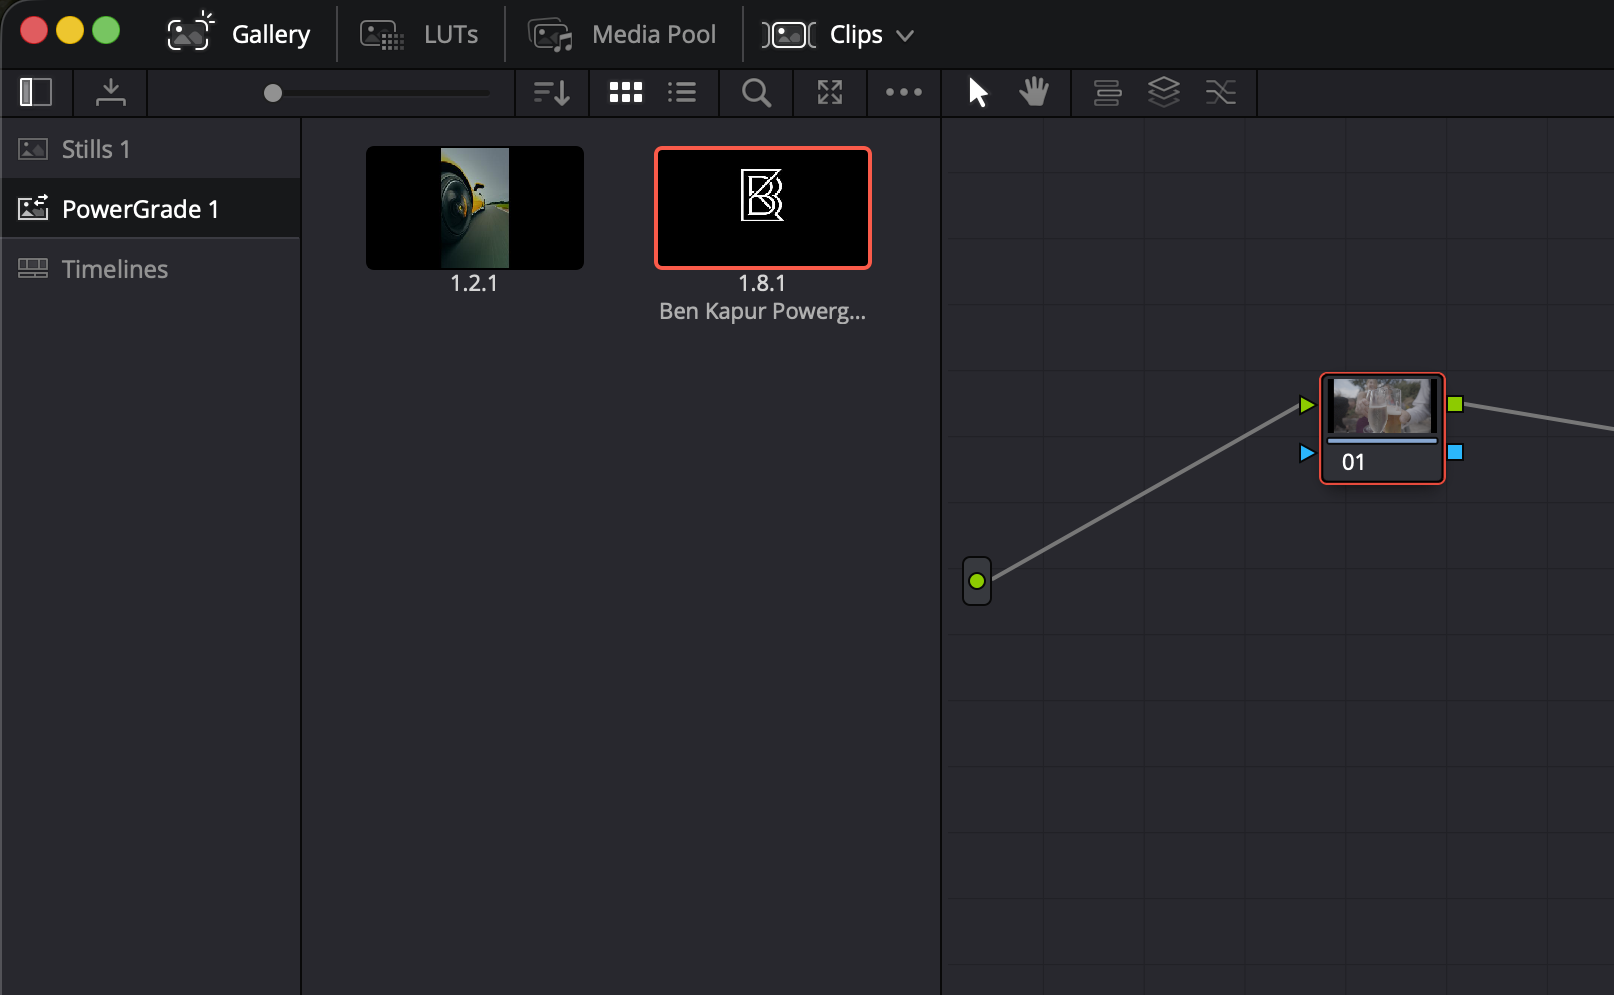Screen dimensions: 1614x995
Task: Click the import stills icon
Action: point(110,92)
